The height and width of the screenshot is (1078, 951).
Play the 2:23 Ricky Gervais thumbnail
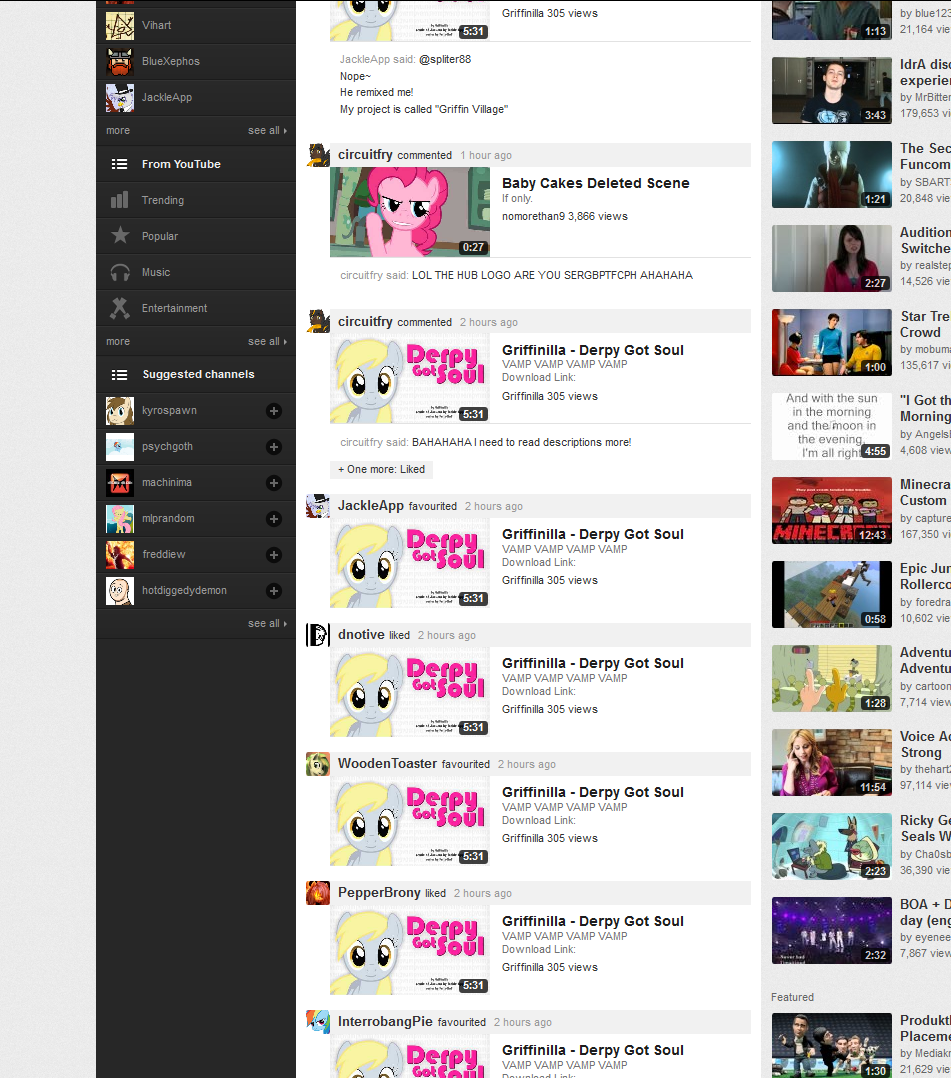[831, 847]
